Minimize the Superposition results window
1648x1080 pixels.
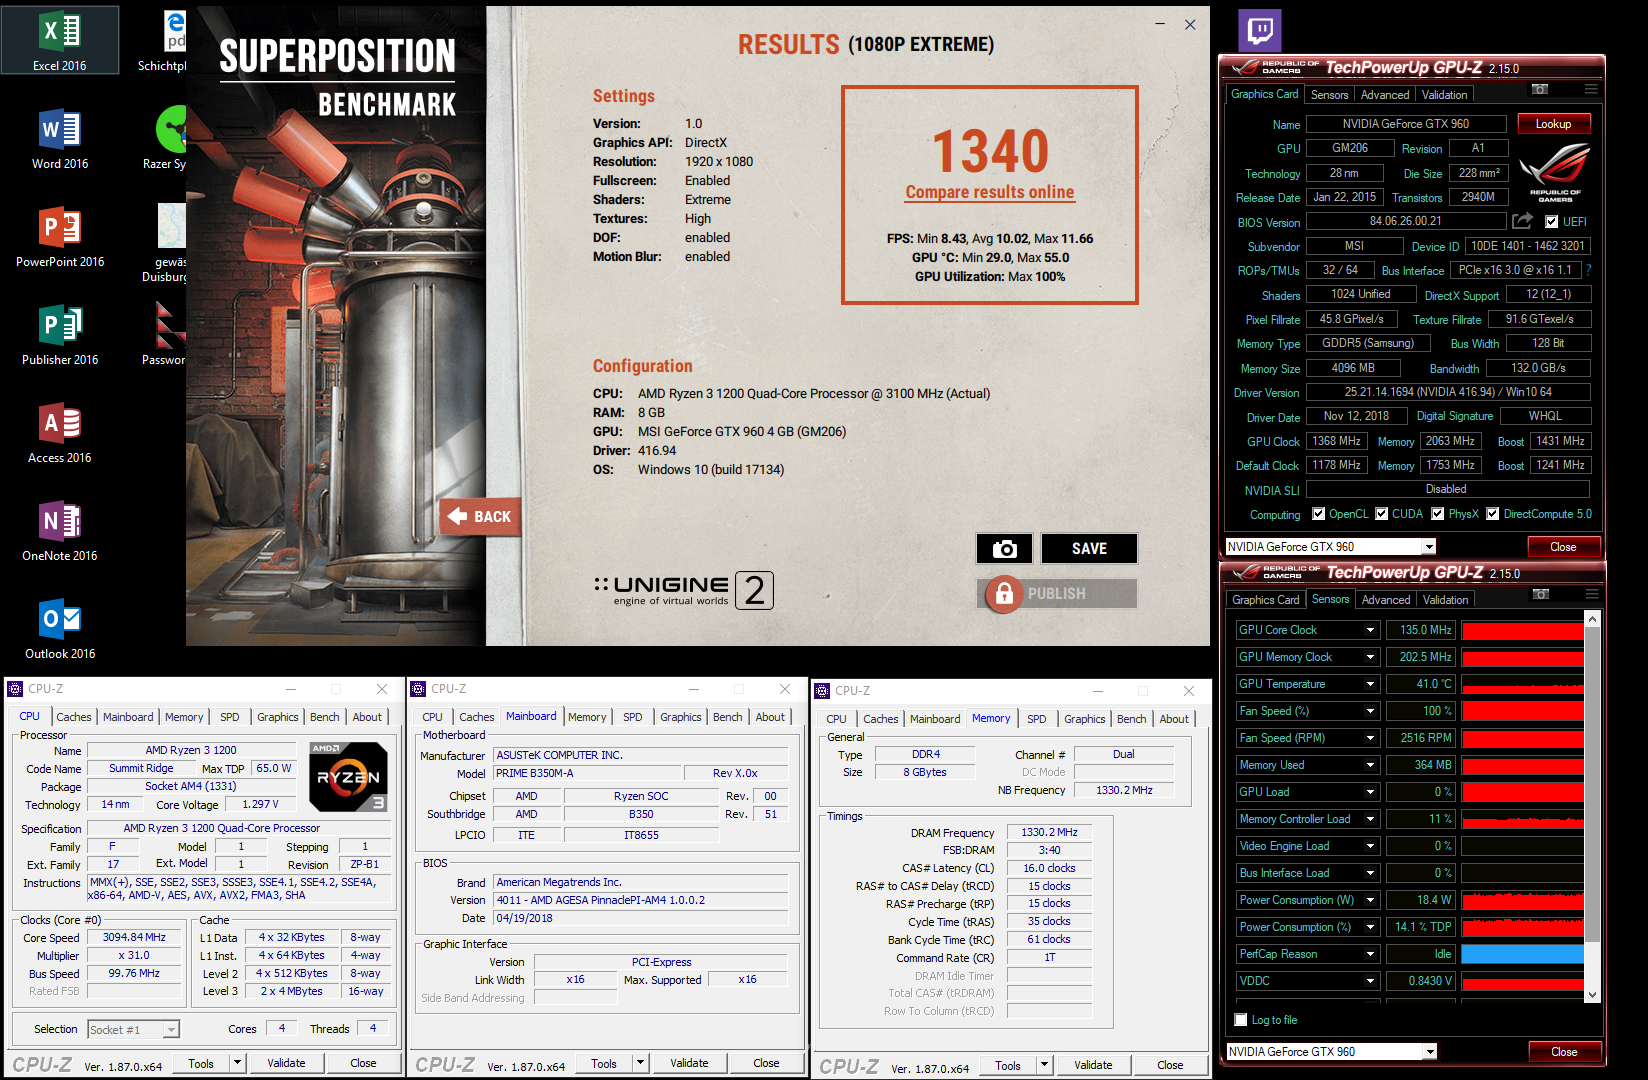coord(1160,25)
